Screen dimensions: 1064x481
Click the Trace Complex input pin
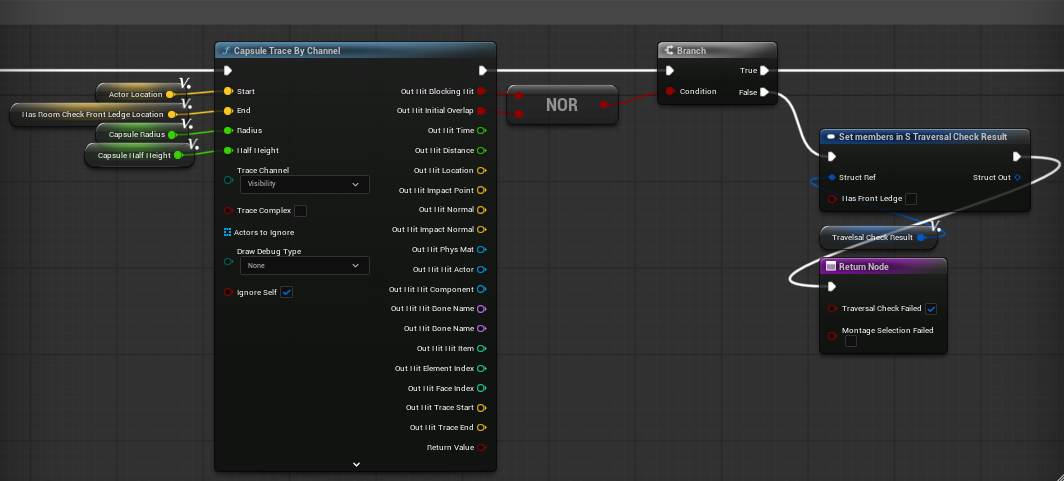(228, 211)
